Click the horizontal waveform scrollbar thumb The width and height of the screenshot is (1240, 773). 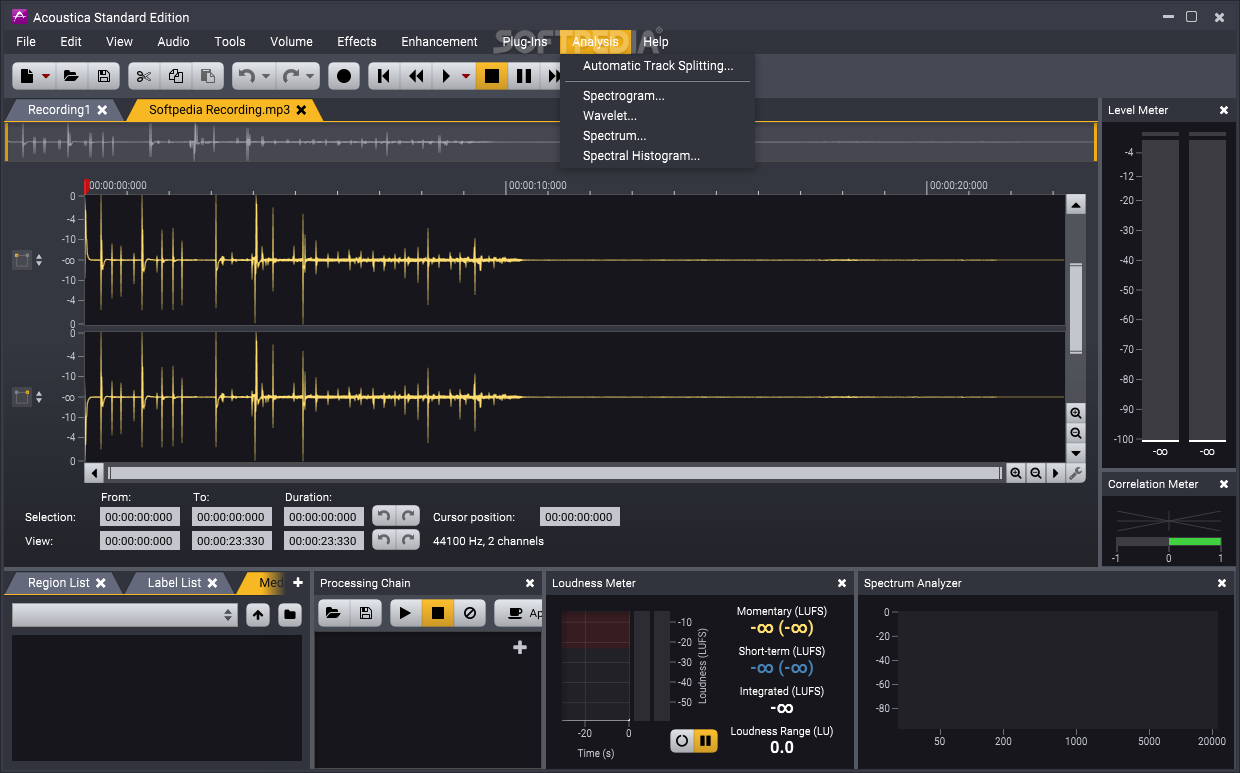point(554,473)
